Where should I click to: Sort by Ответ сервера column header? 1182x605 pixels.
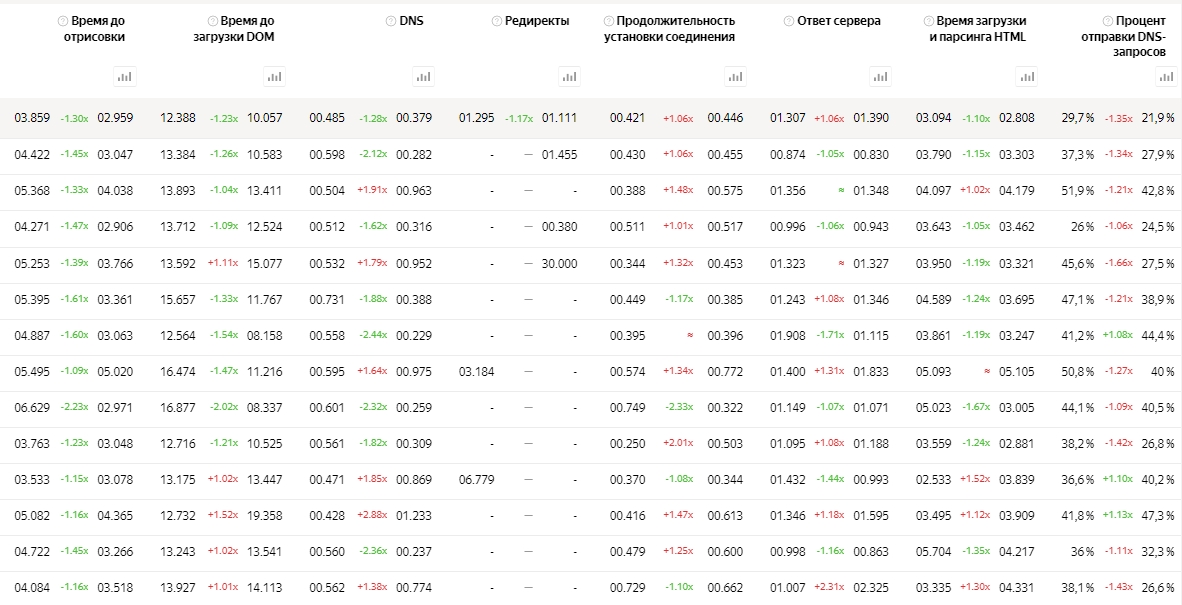coord(839,21)
